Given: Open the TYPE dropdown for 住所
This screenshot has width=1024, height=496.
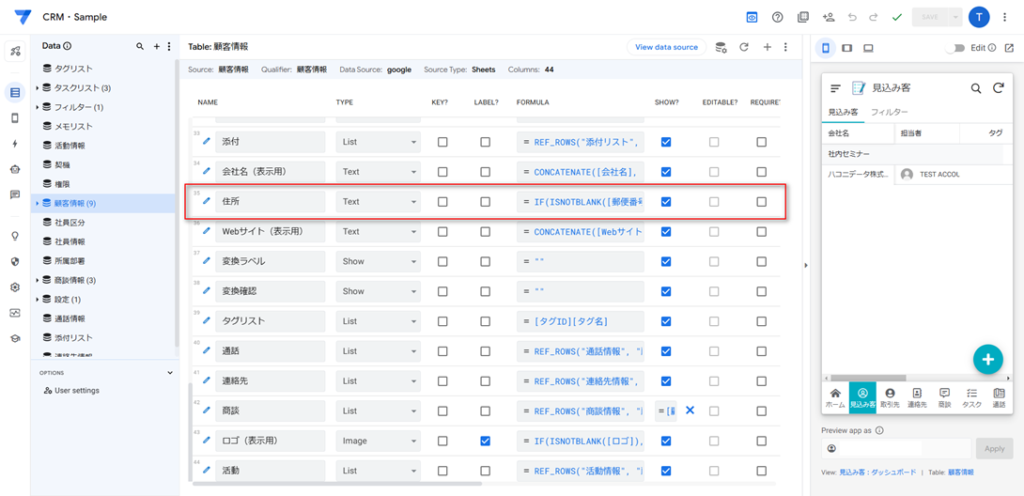Looking at the screenshot, I should click(x=379, y=202).
